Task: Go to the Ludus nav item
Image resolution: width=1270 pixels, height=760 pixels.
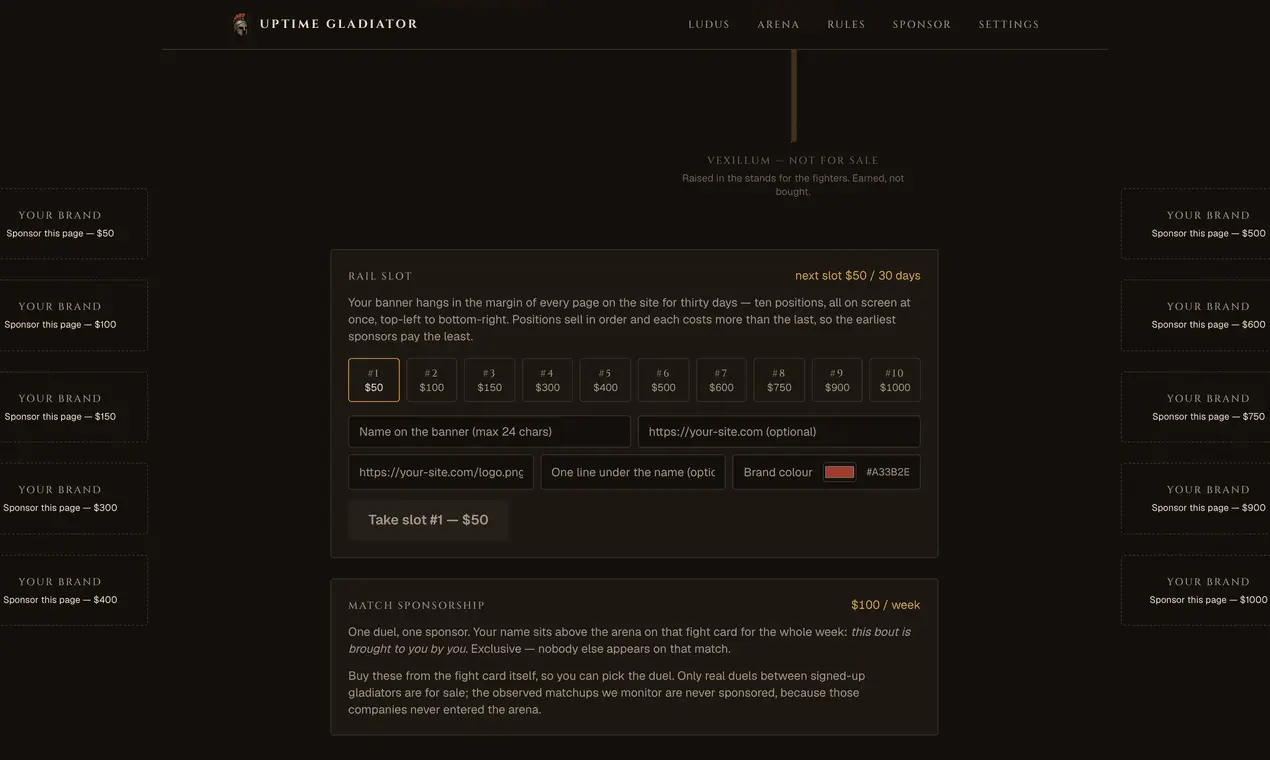Action: (709, 24)
